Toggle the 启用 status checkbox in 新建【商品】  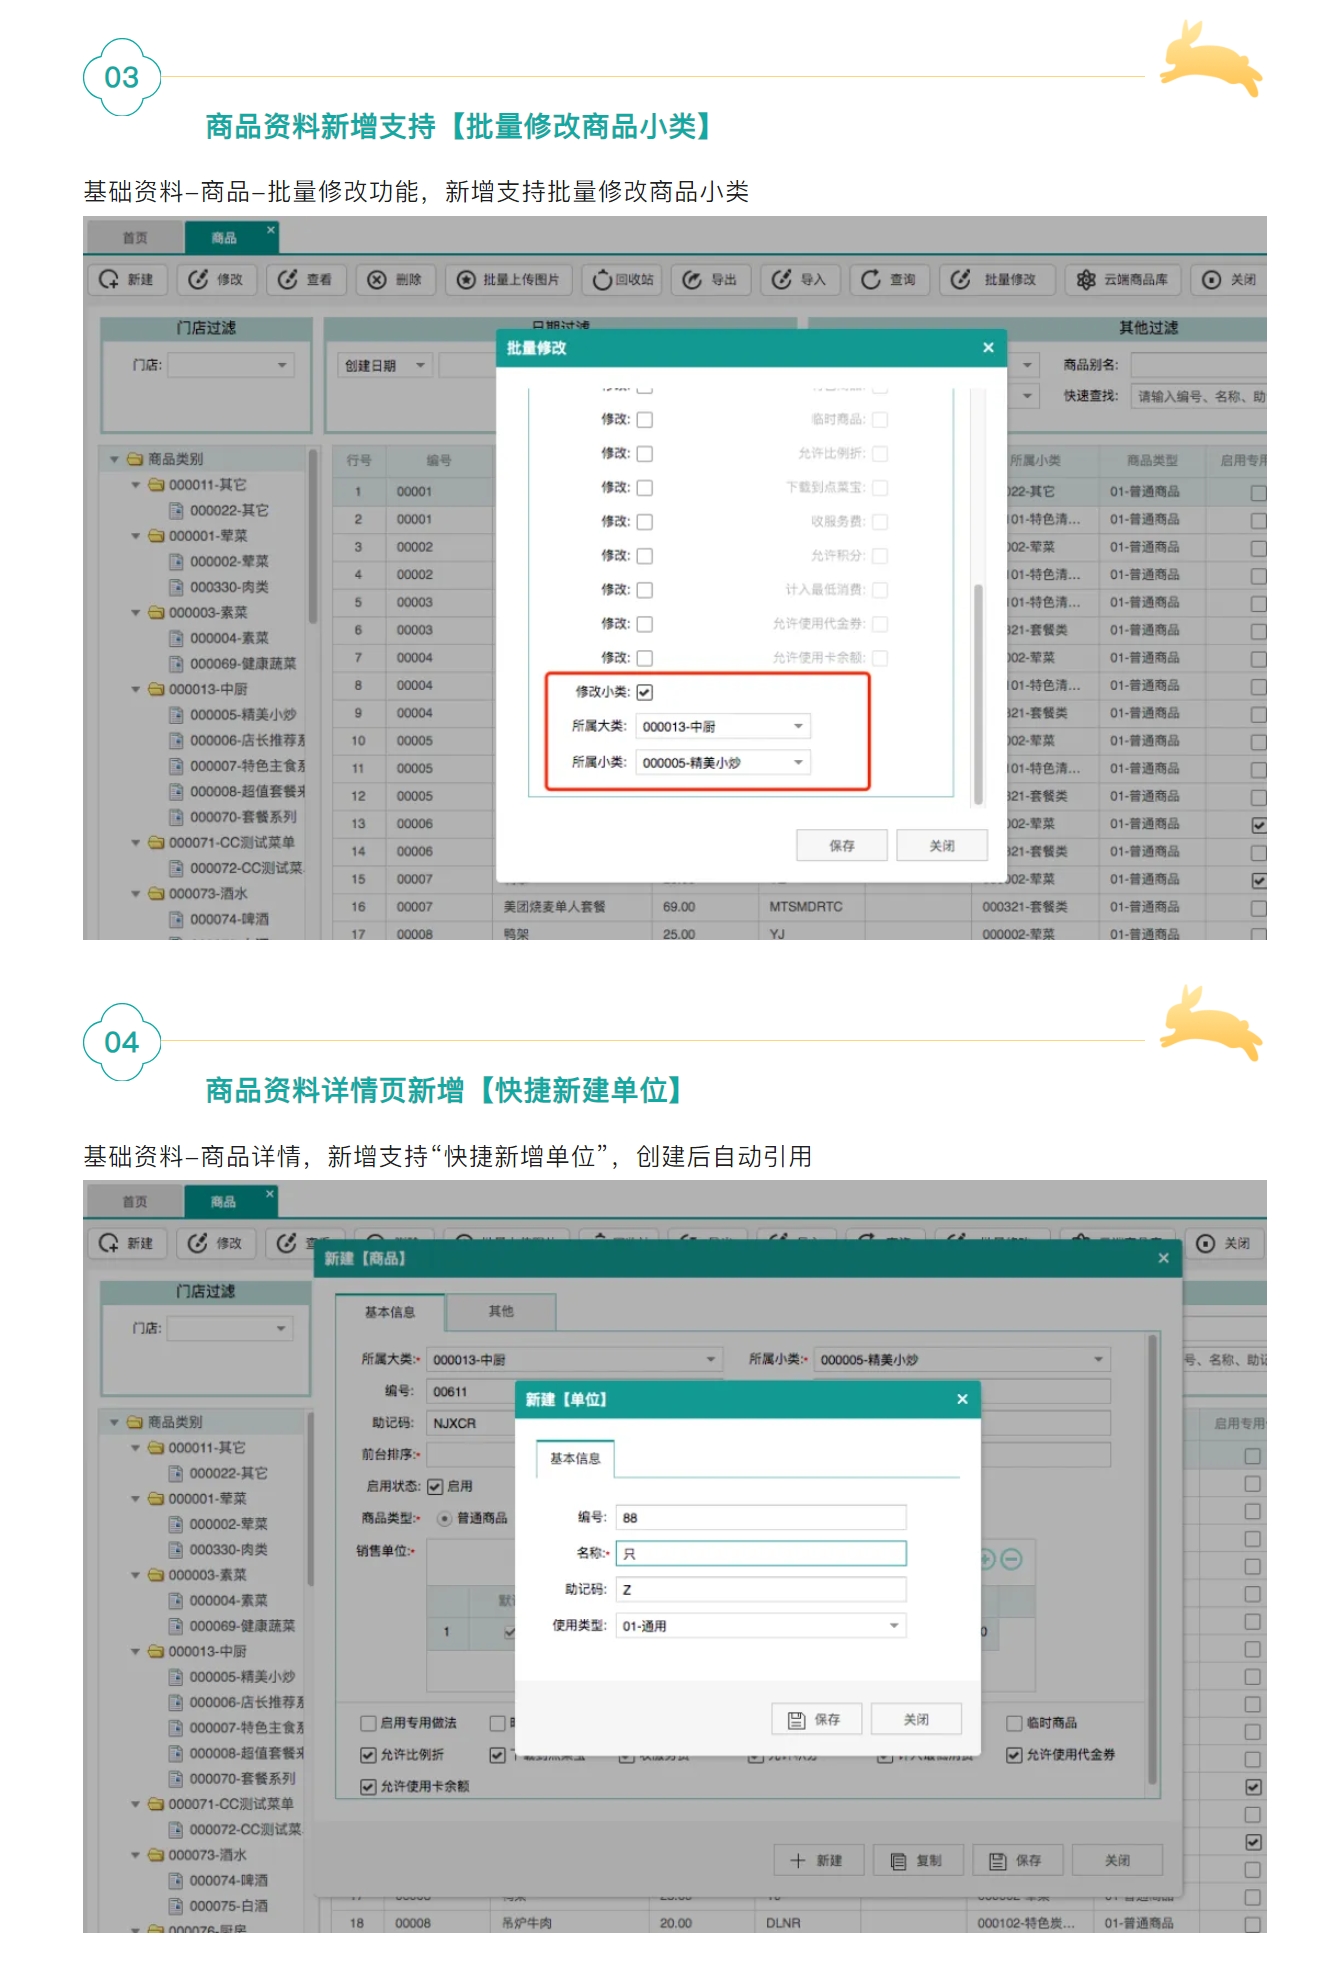point(435,1486)
